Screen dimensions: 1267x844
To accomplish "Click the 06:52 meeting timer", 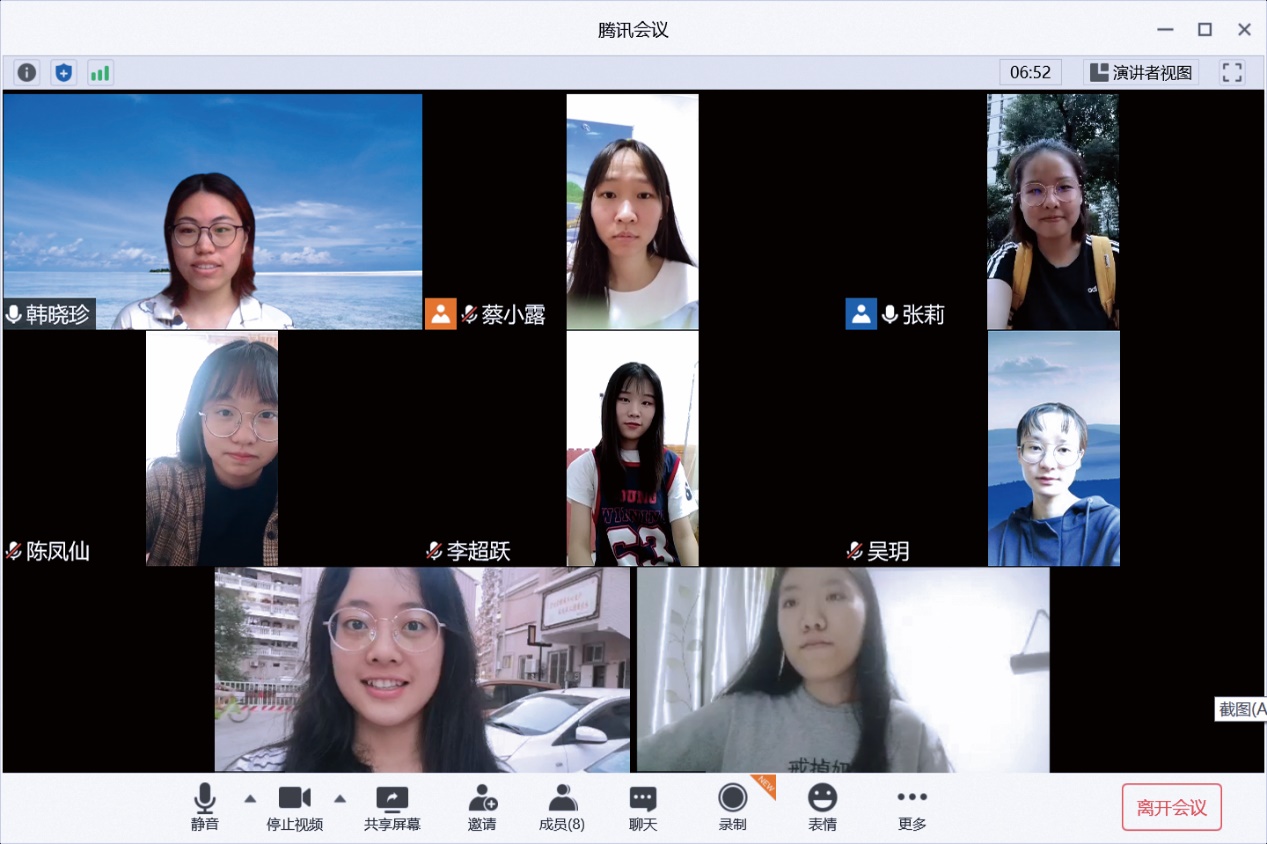I will coord(1030,72).
